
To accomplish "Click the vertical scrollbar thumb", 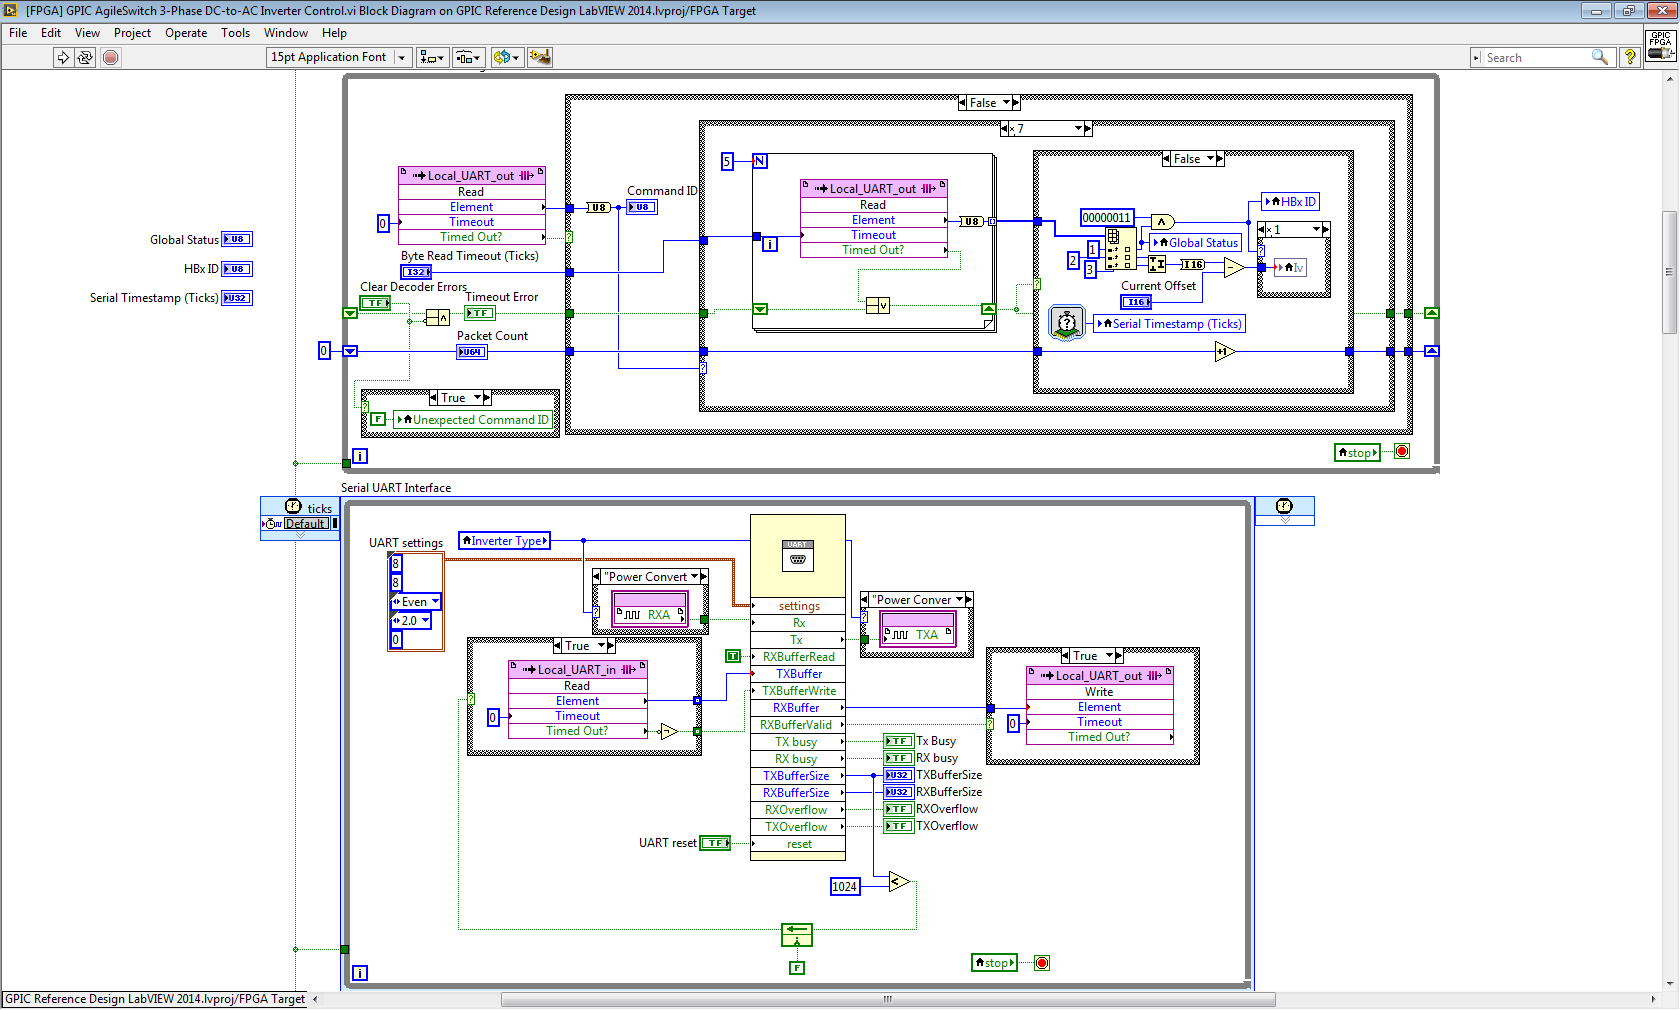I will 1669,272.
